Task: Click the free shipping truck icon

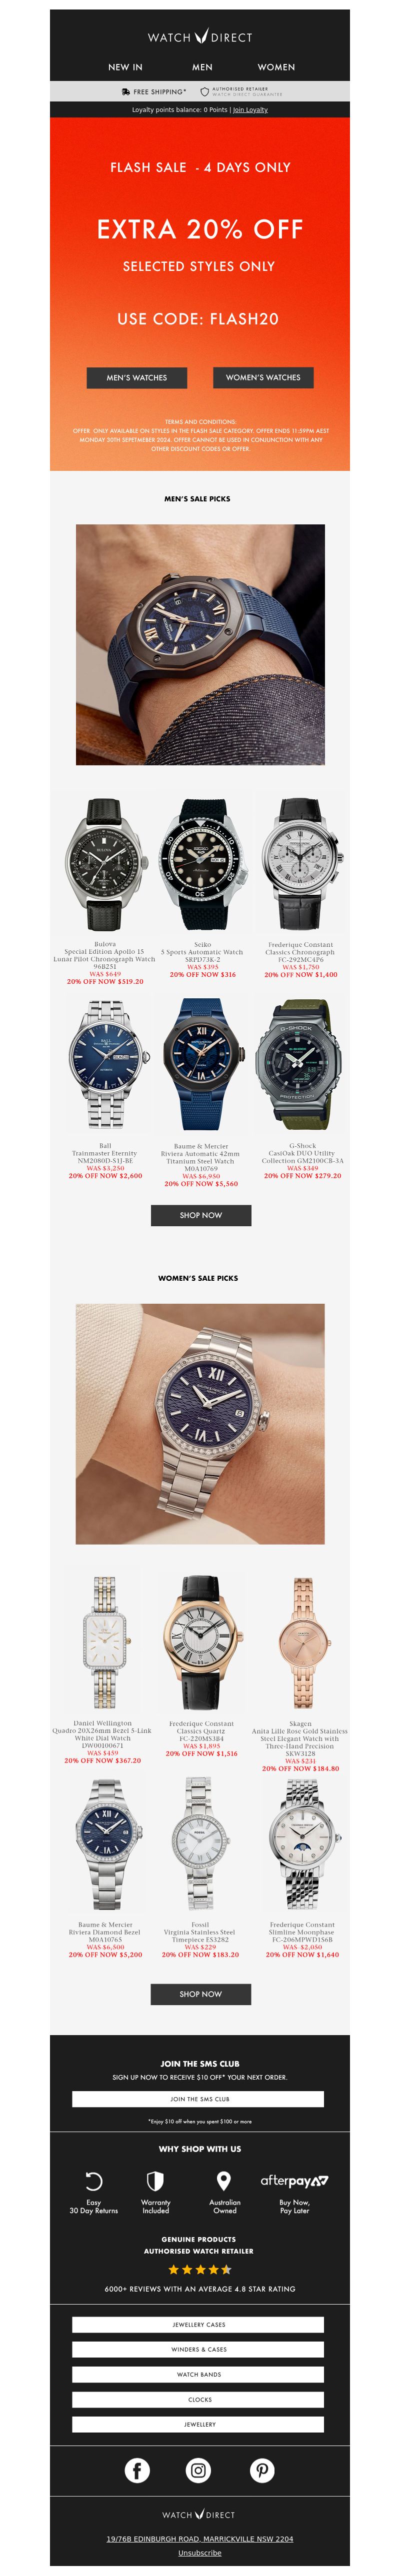Action: (x=125, y=91)
